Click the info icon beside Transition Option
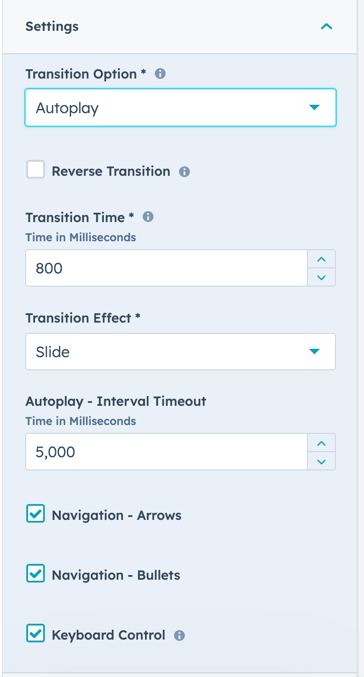364x677 pixels. tap(160, 74)
